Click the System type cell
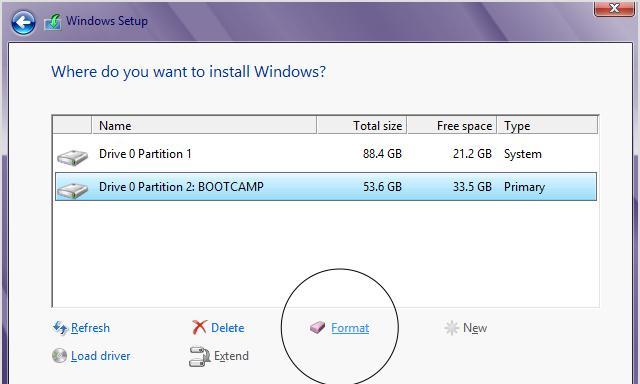 click(523, 154)
